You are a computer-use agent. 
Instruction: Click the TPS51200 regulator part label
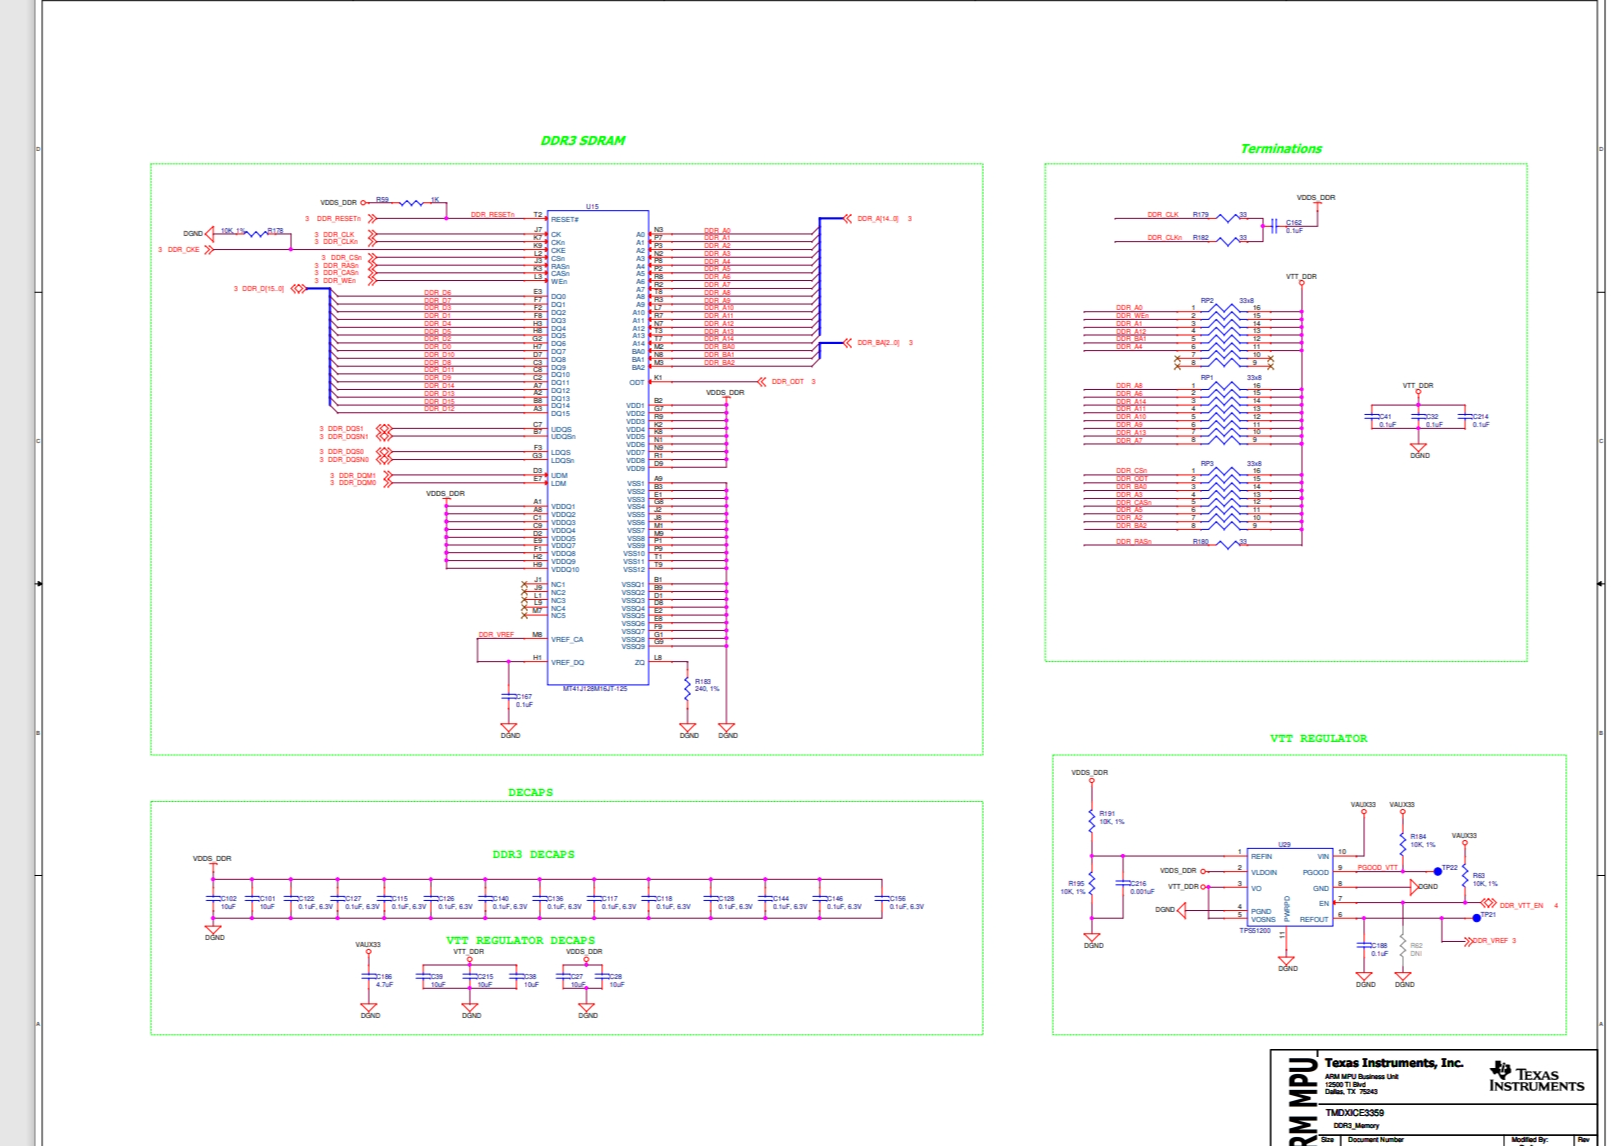point(1255,930)
